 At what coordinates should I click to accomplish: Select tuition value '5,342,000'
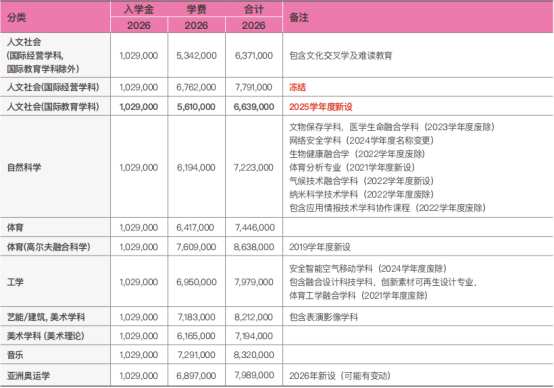tap(196, 55)
